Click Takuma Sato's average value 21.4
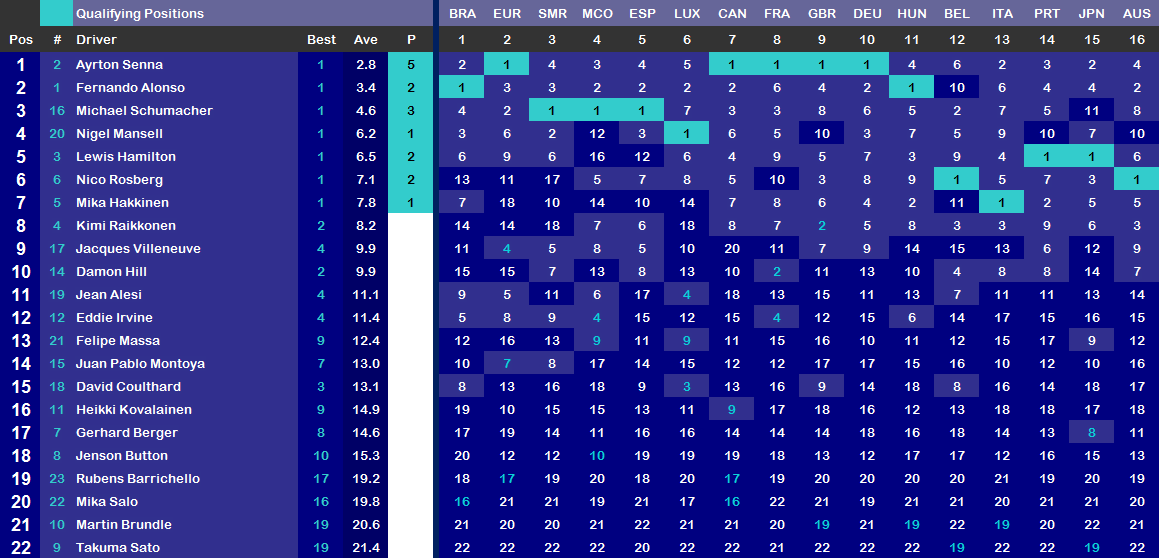This screenshot has height=558, width=1159. 366,548
